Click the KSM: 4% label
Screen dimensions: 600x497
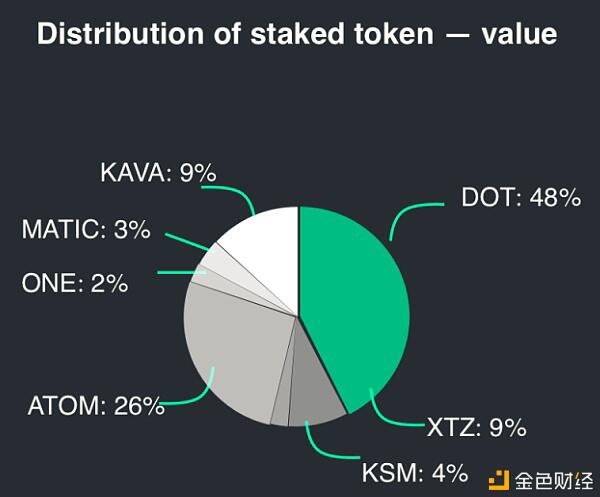click(415, 473)
